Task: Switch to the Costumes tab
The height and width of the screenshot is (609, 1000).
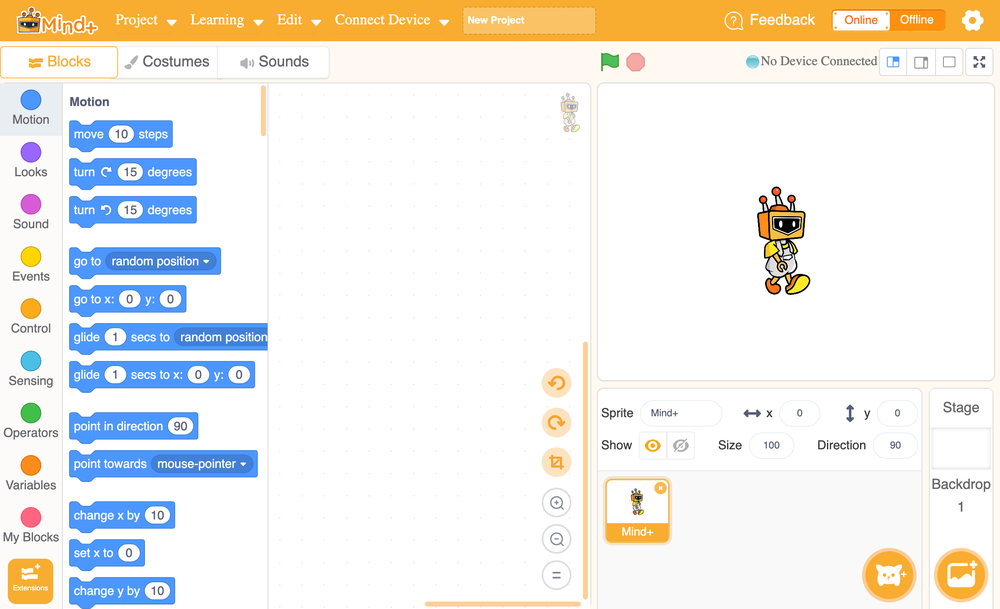Action: (166, 62)
